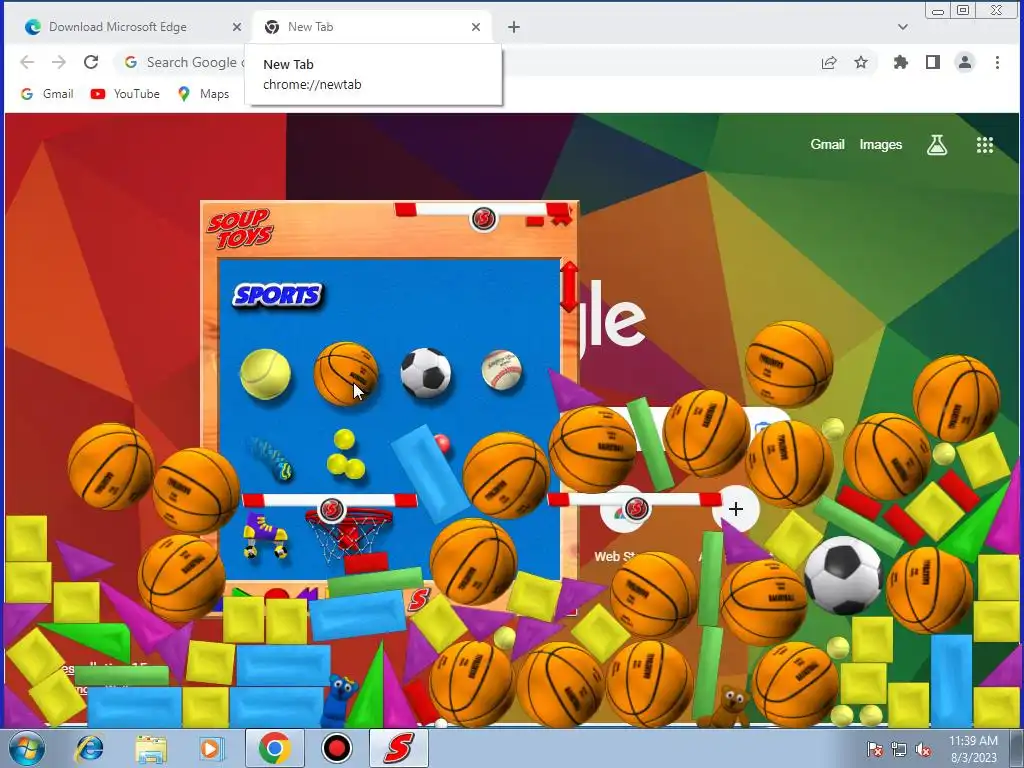
Task: Pick the small red ball in Sports panel
Action: point(442,443)
